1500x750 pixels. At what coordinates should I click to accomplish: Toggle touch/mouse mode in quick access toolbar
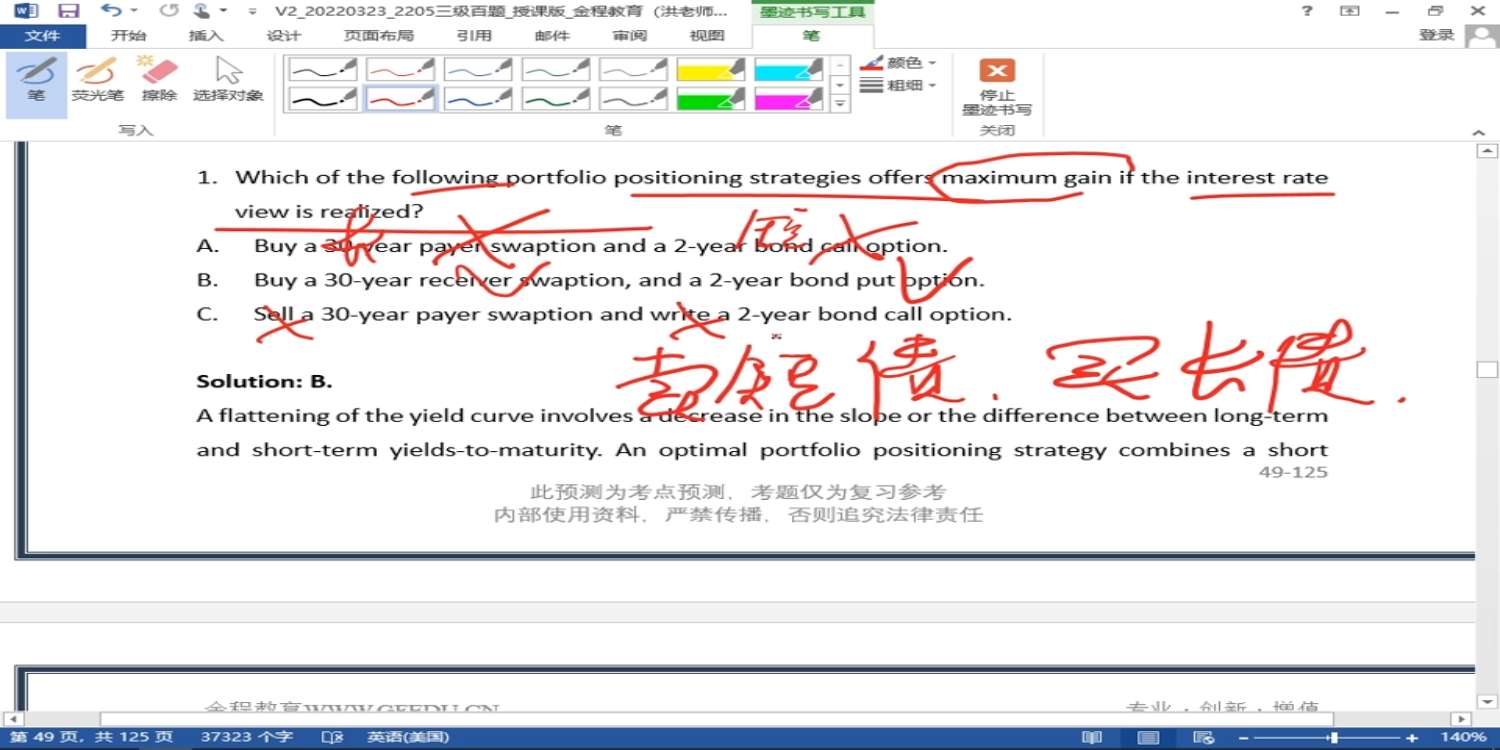[x=201, y=11]
